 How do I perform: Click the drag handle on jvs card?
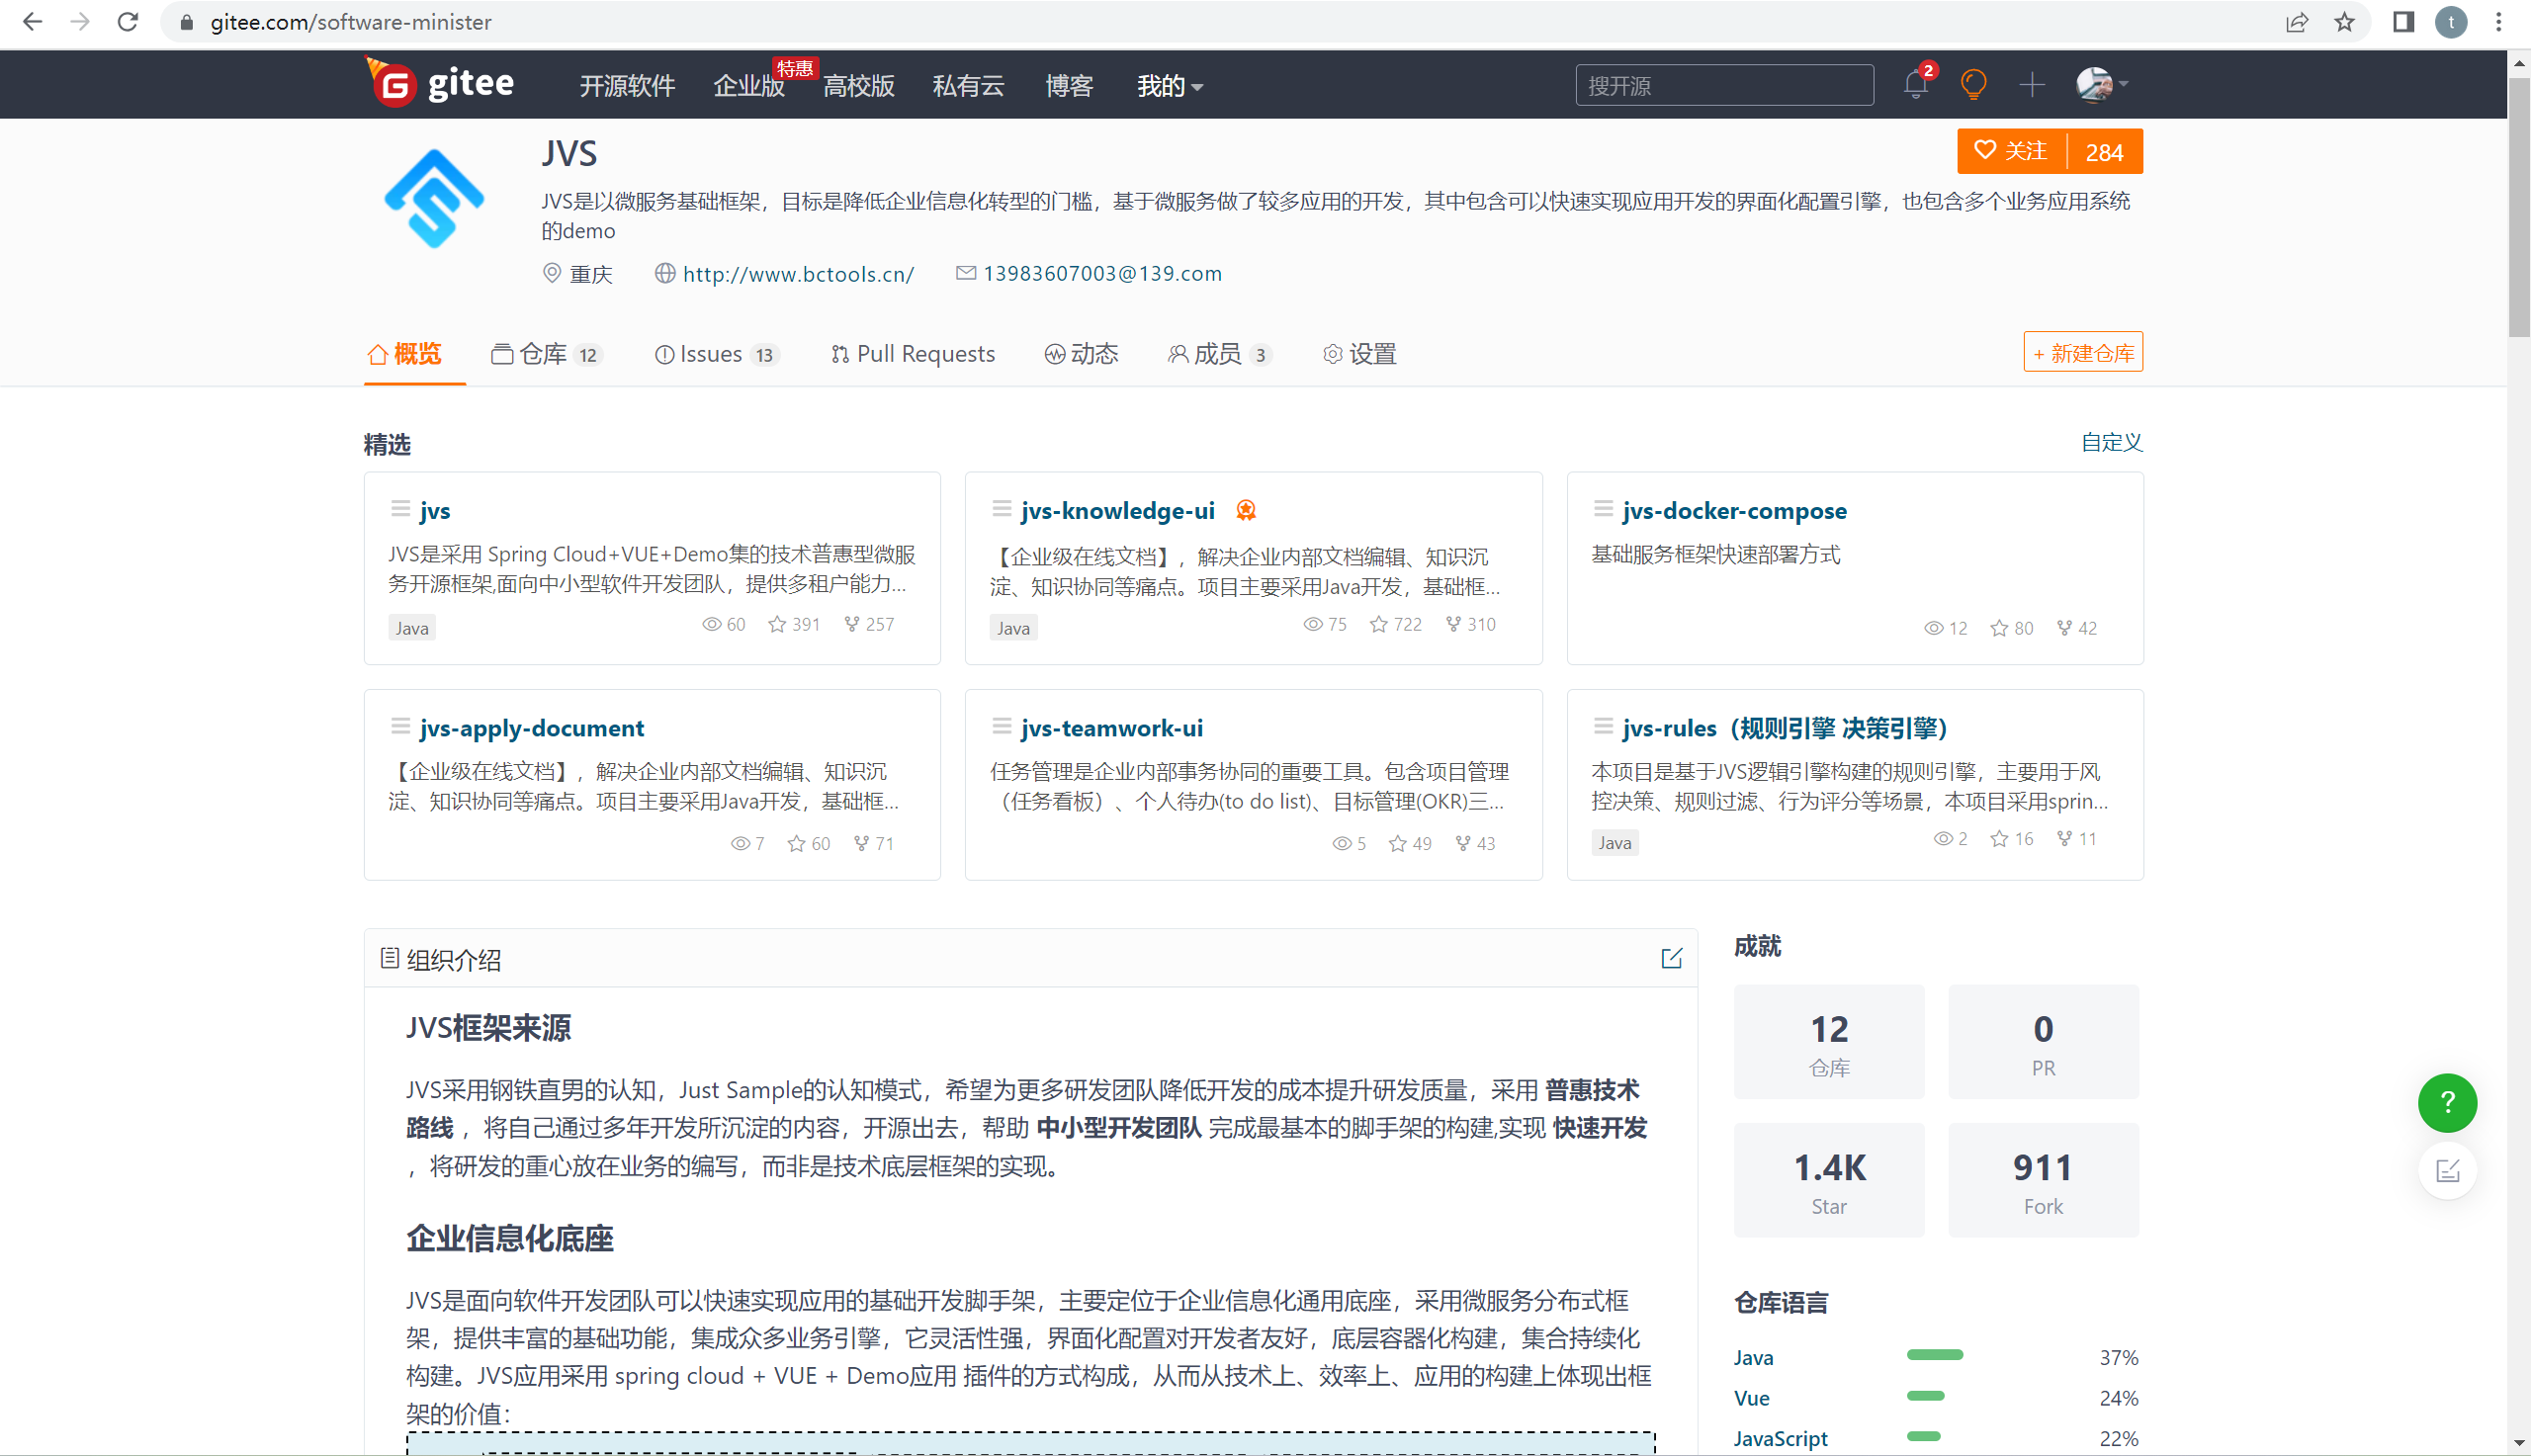click(400, 509)
